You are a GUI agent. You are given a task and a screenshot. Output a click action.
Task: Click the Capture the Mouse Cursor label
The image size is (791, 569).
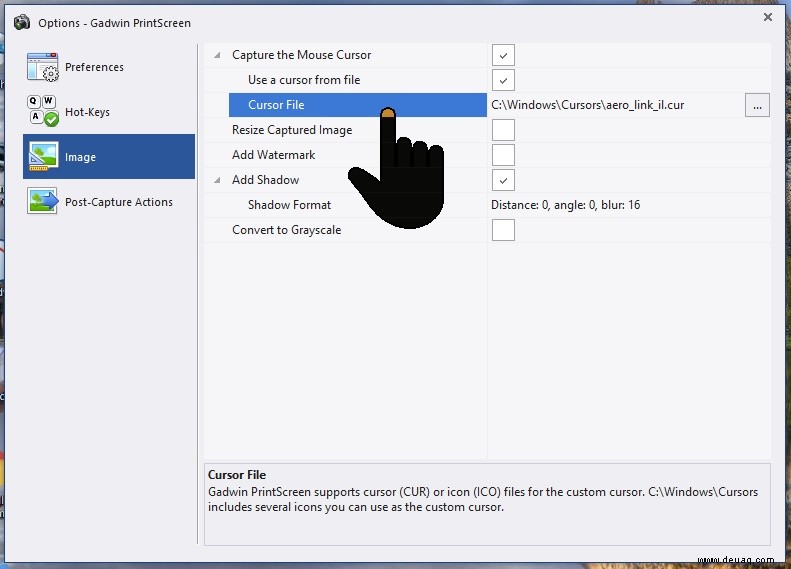(x=301, y=55)
